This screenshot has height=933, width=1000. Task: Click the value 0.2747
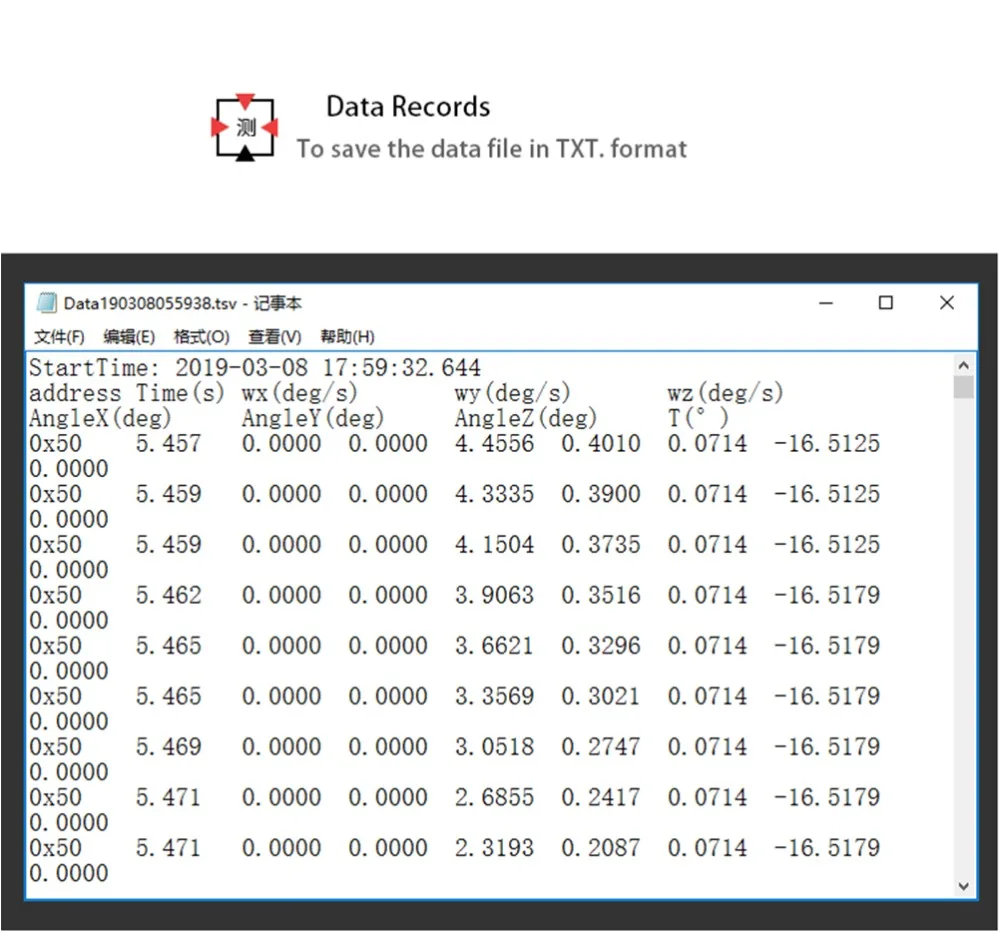click(x=601, y=747)
